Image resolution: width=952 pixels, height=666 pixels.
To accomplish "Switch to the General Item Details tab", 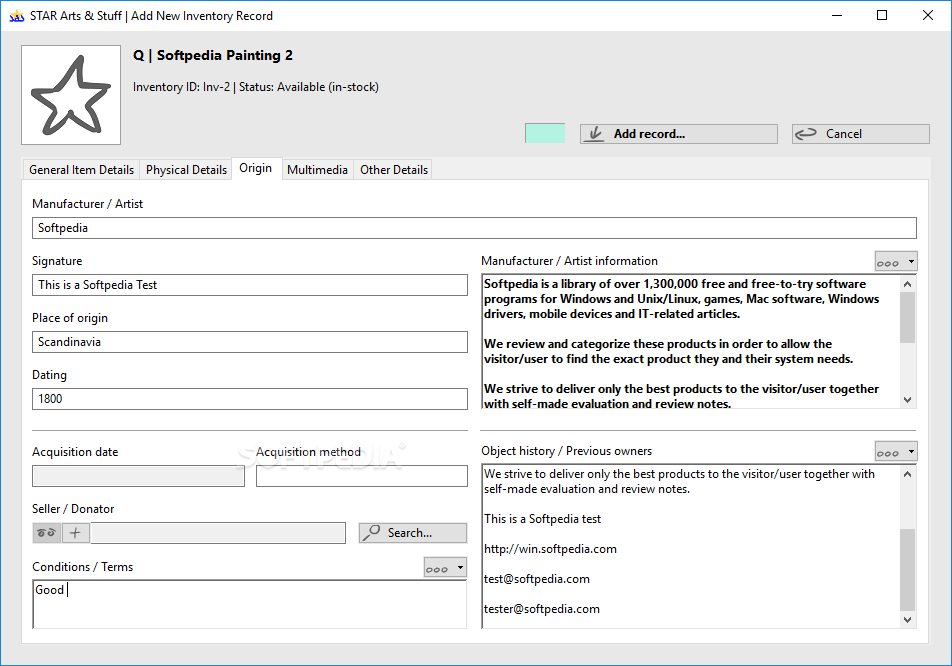I will click(x=81, y=170).
